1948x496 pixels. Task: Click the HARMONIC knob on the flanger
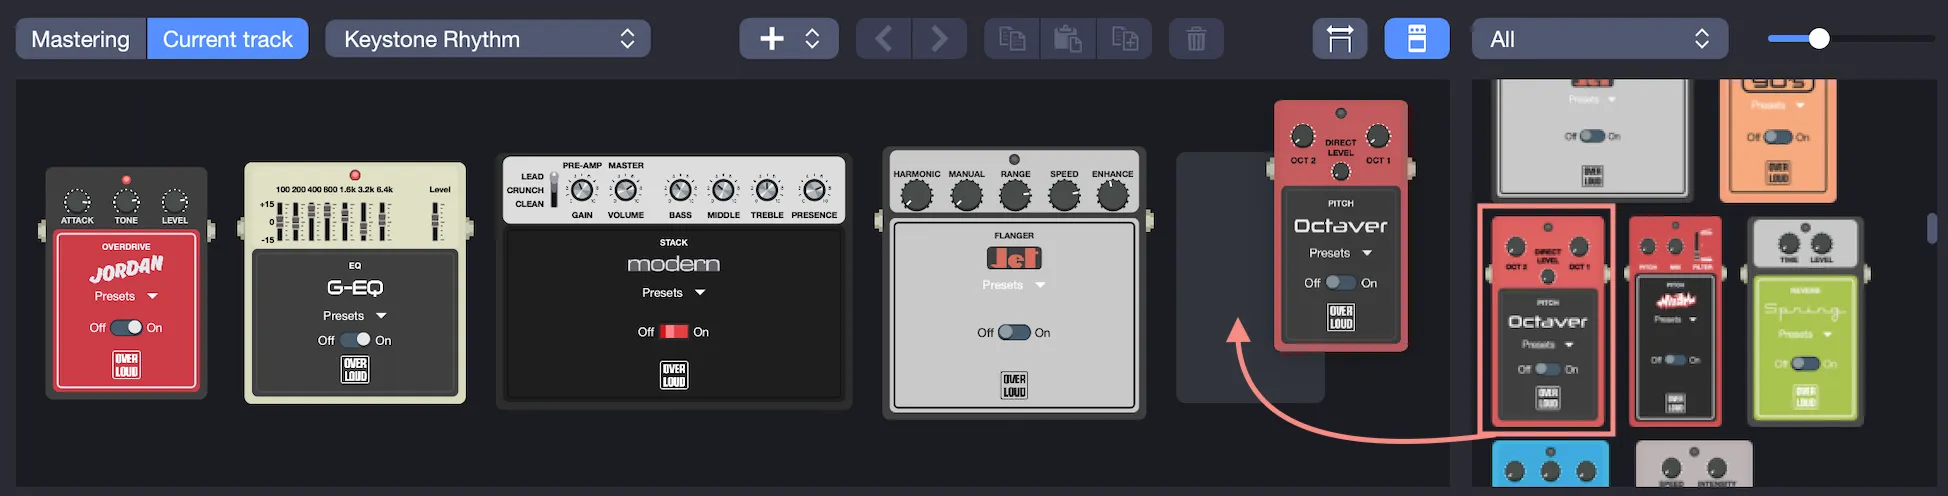coord(917,196)
